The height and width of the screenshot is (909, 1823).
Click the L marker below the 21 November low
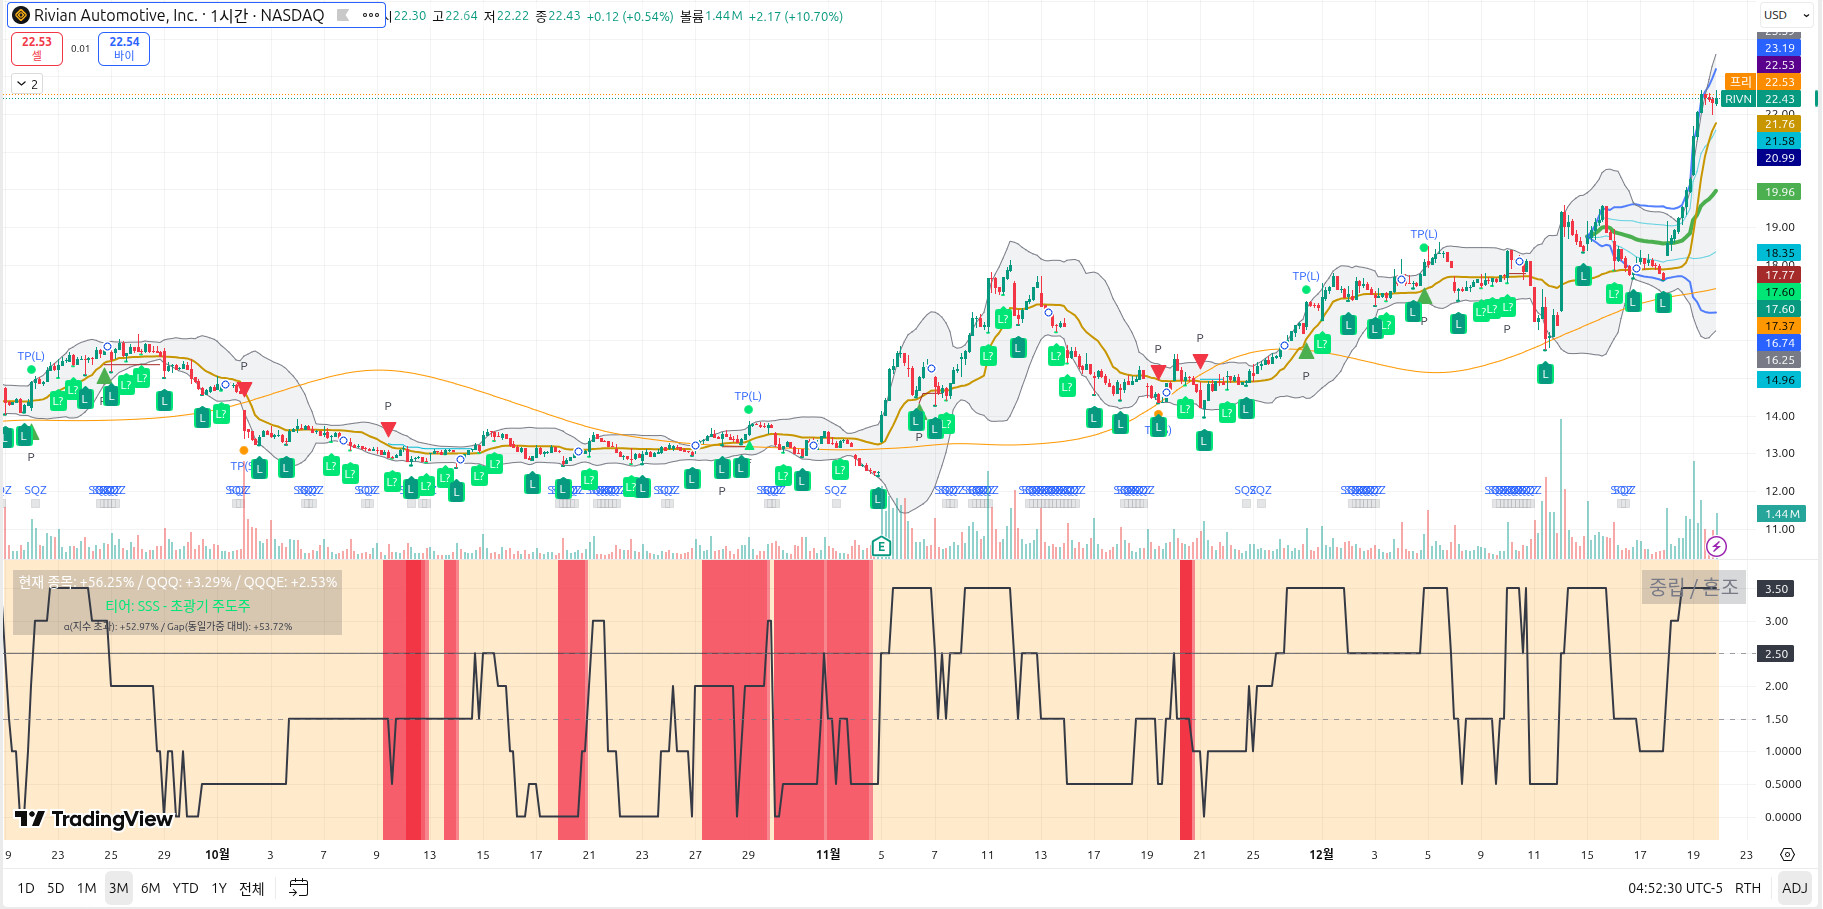click(x=1204, y=440)
